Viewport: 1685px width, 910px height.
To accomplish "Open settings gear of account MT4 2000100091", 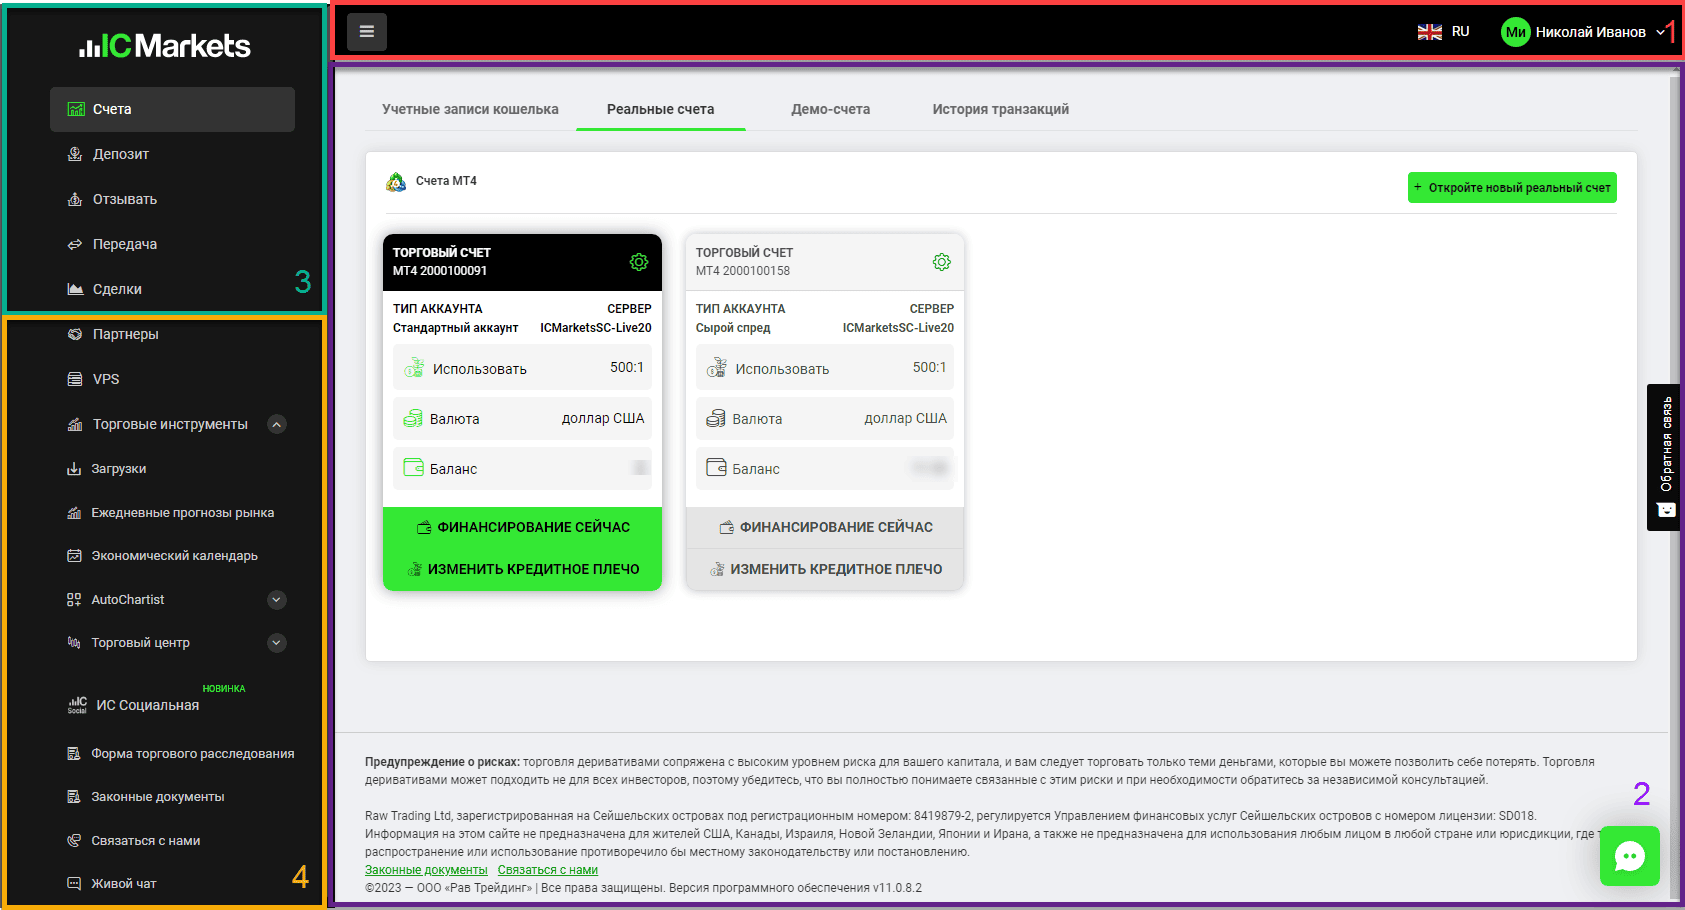I will coord(639,262).
